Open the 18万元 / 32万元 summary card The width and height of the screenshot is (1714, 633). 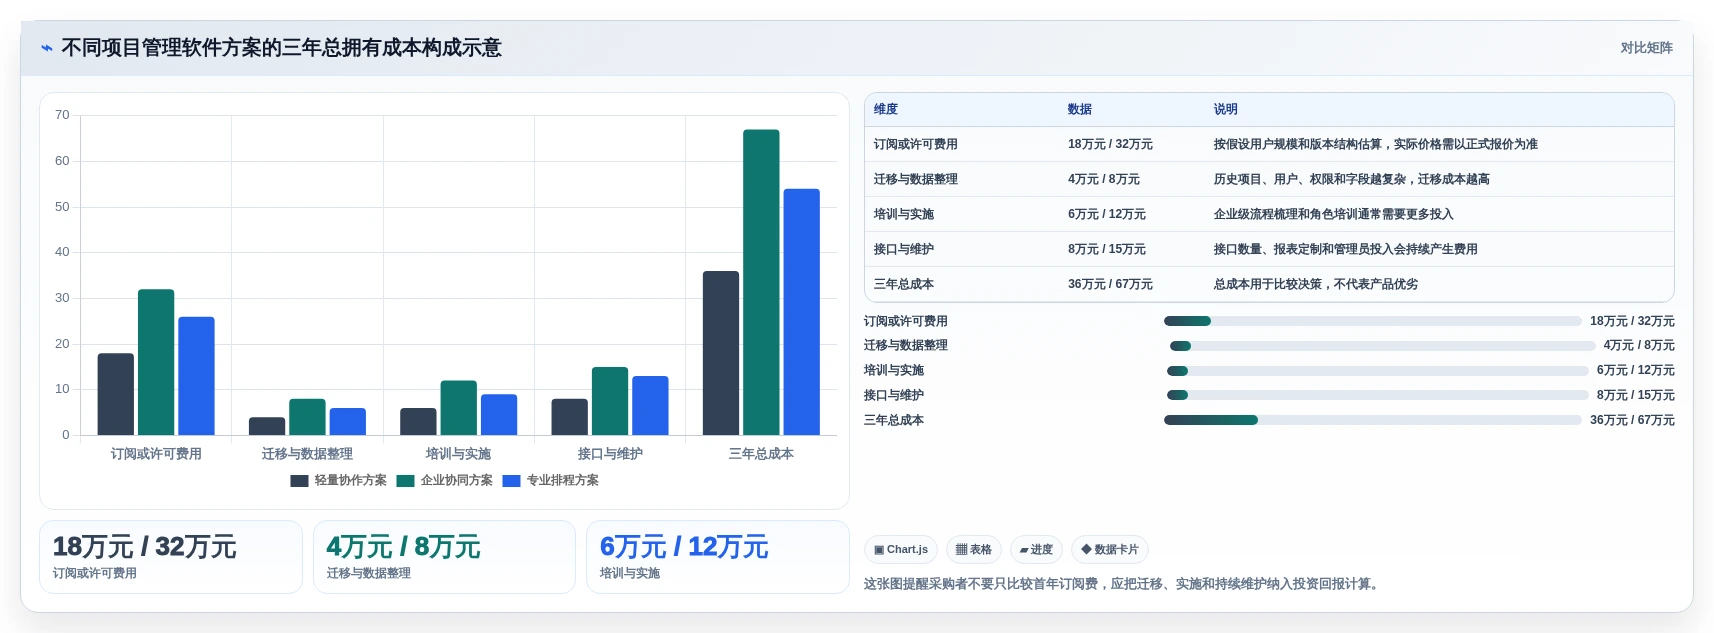(171, 557)
